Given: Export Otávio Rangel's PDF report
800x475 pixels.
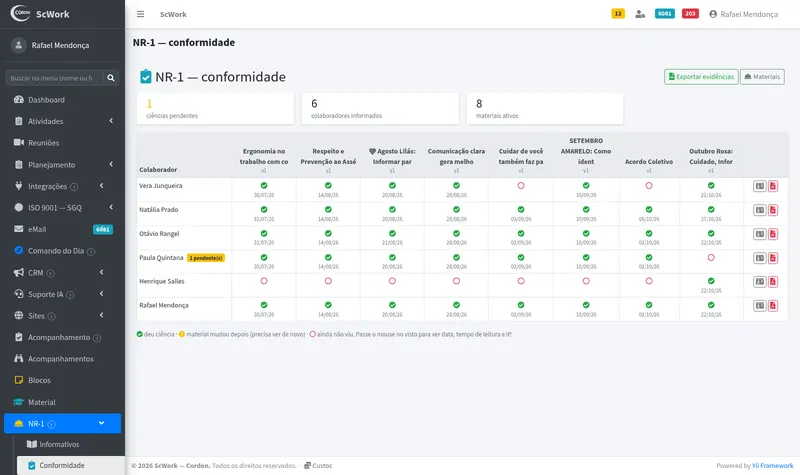Looking at the screenshot, I should pyautogui.click(x=773, y=234).
